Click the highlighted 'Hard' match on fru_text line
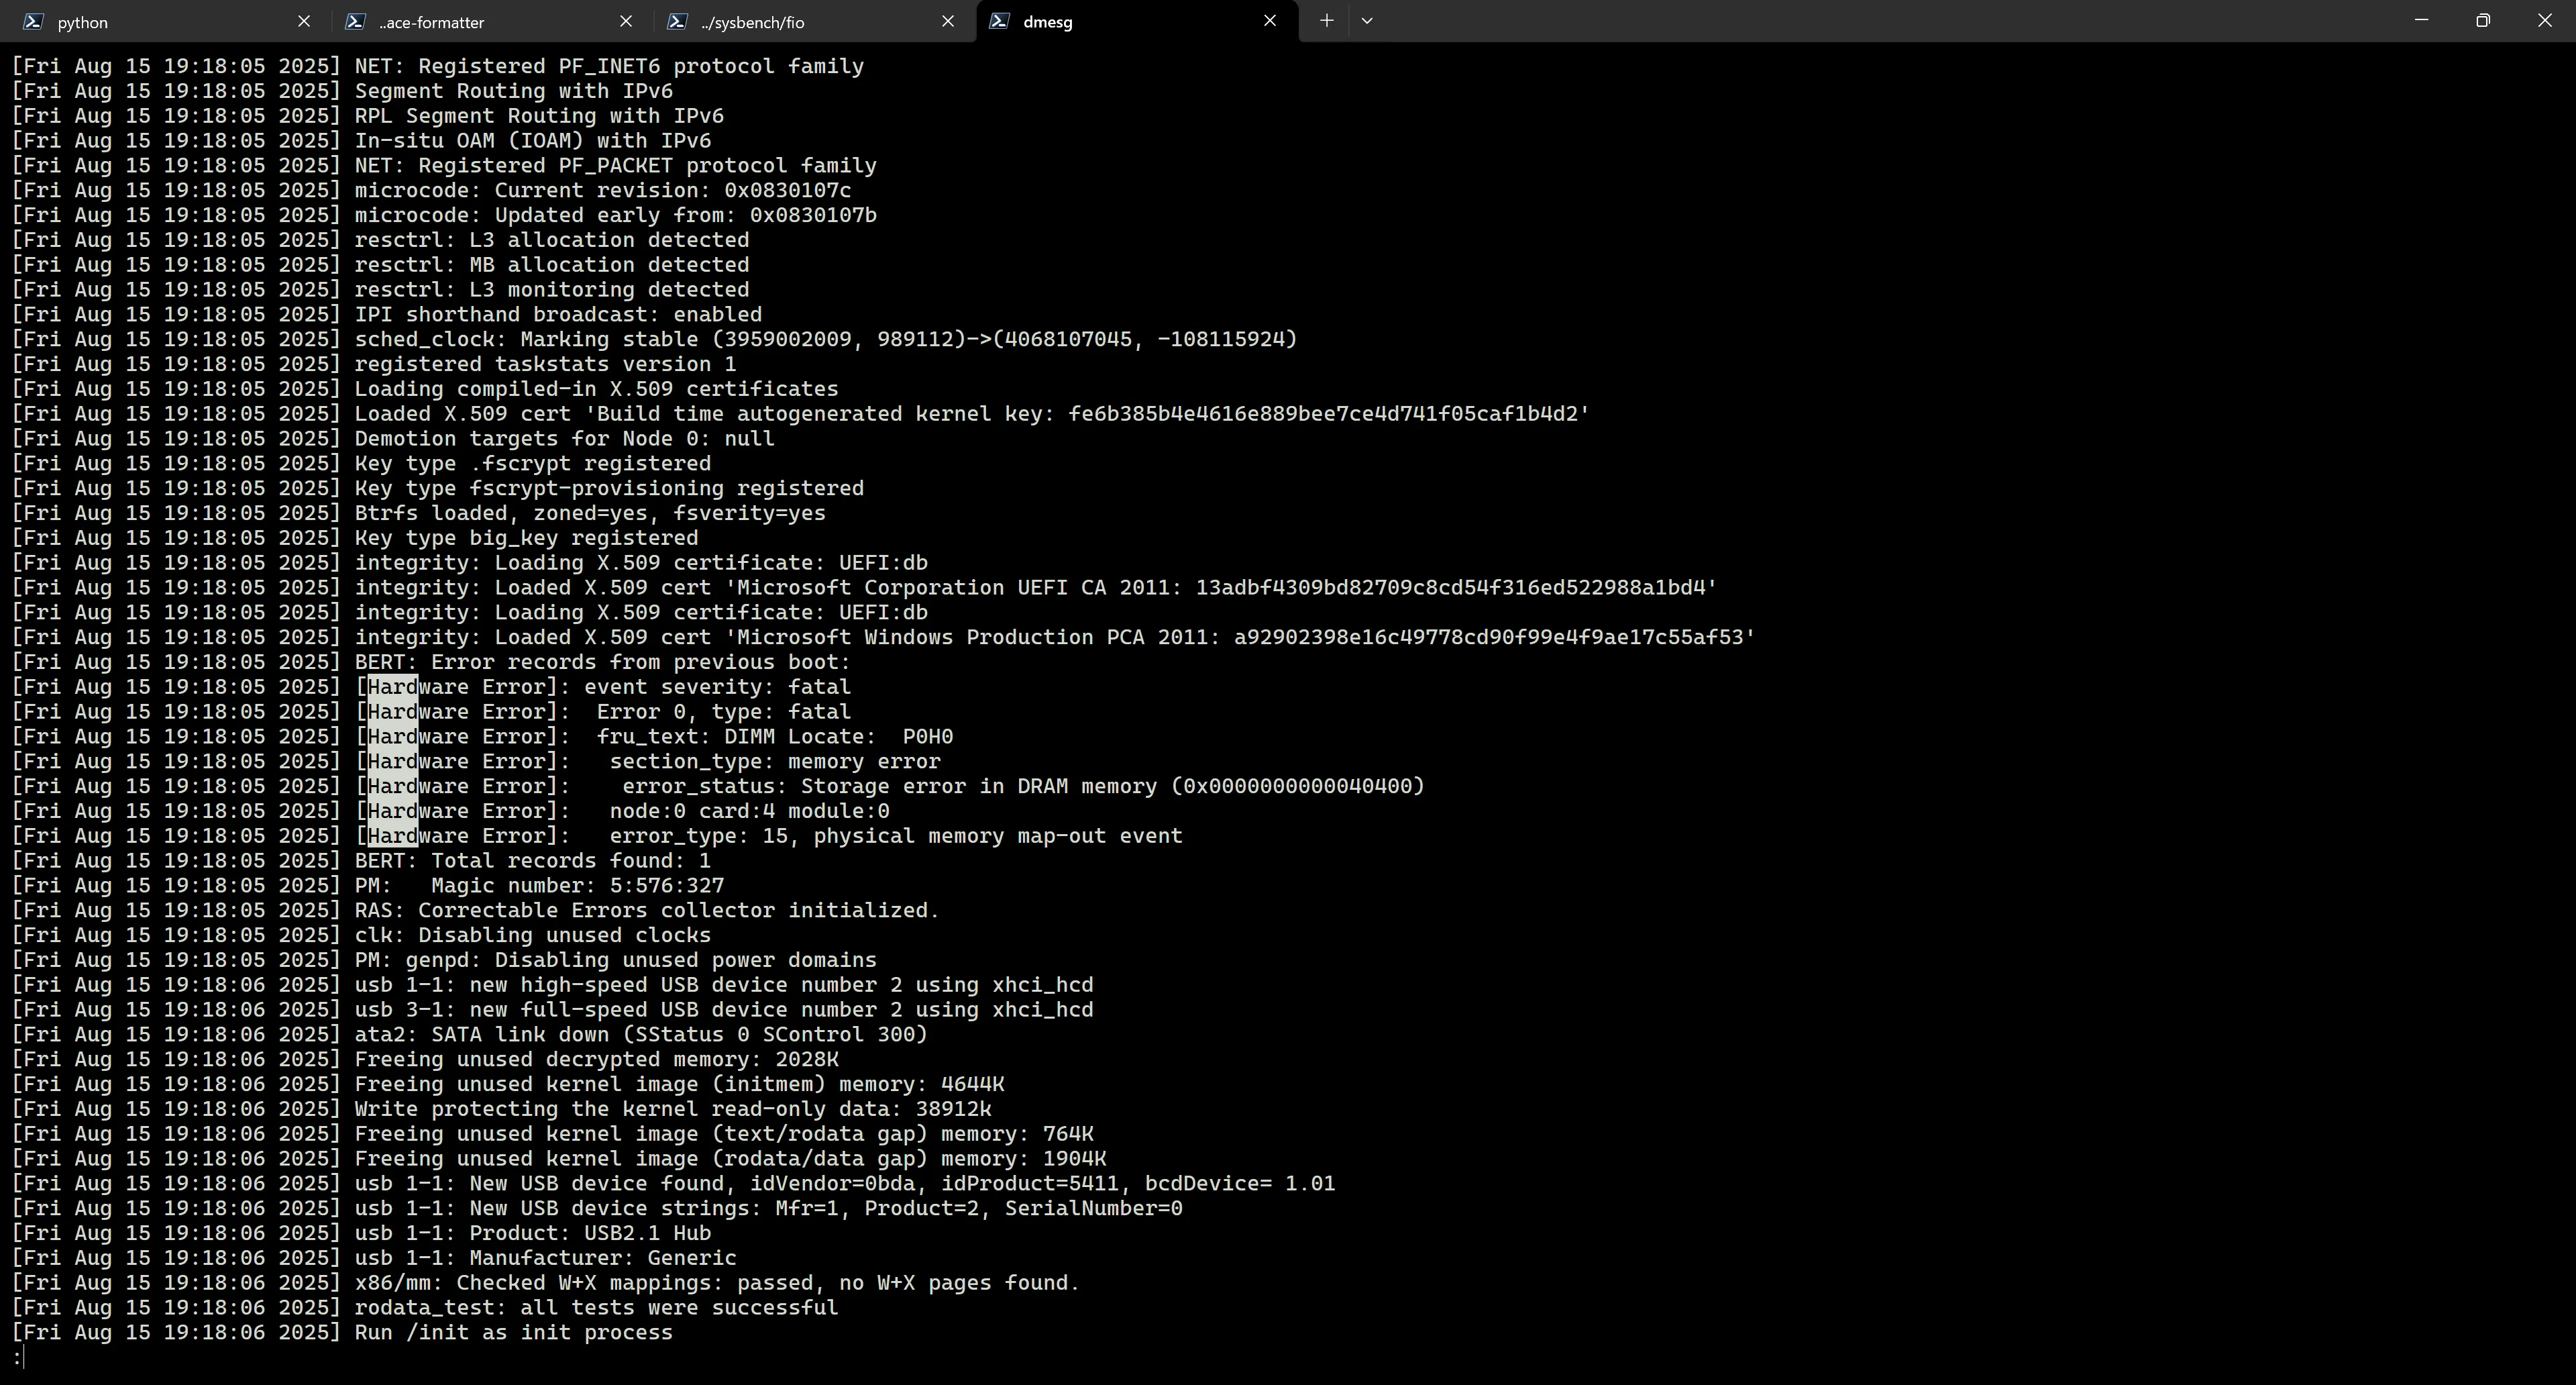Viewport: 2576px width, 1385px height. 393,737
